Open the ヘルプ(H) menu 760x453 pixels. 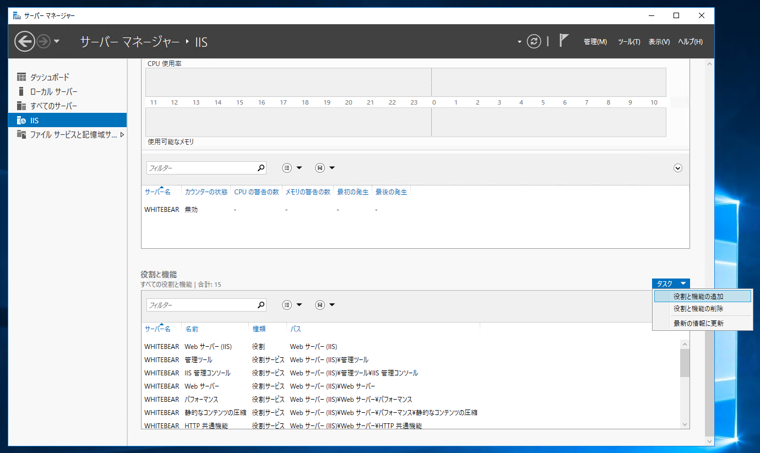pyautogui.click(x=690, y=42)
